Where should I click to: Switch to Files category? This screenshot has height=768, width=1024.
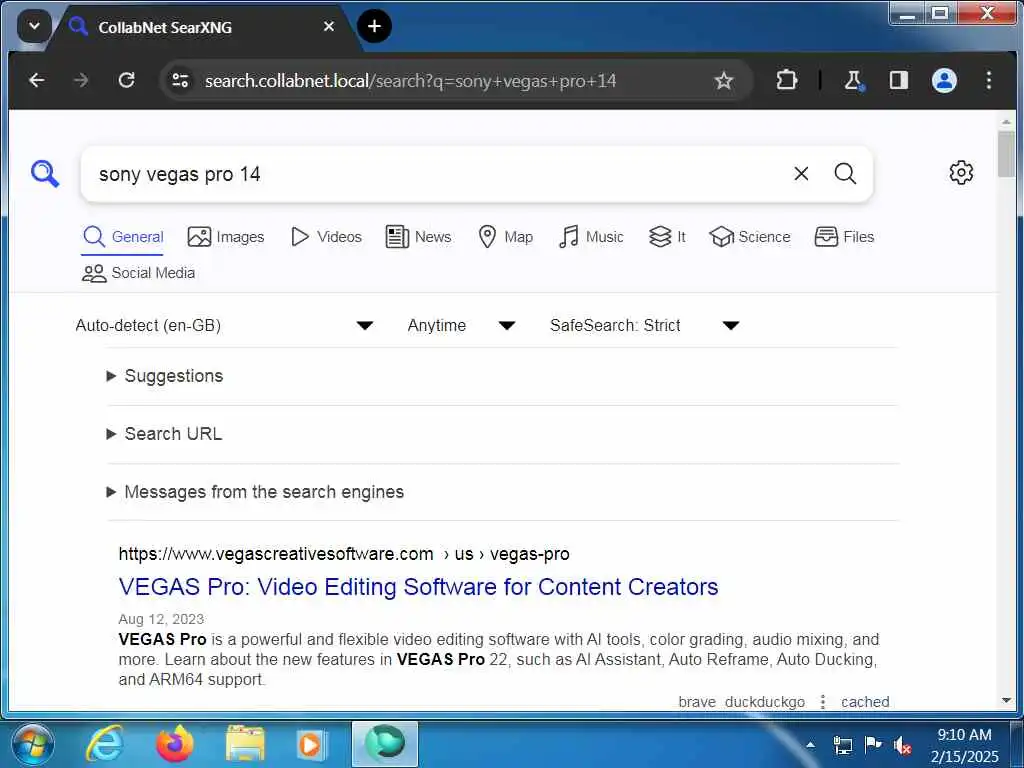point(844,237)
